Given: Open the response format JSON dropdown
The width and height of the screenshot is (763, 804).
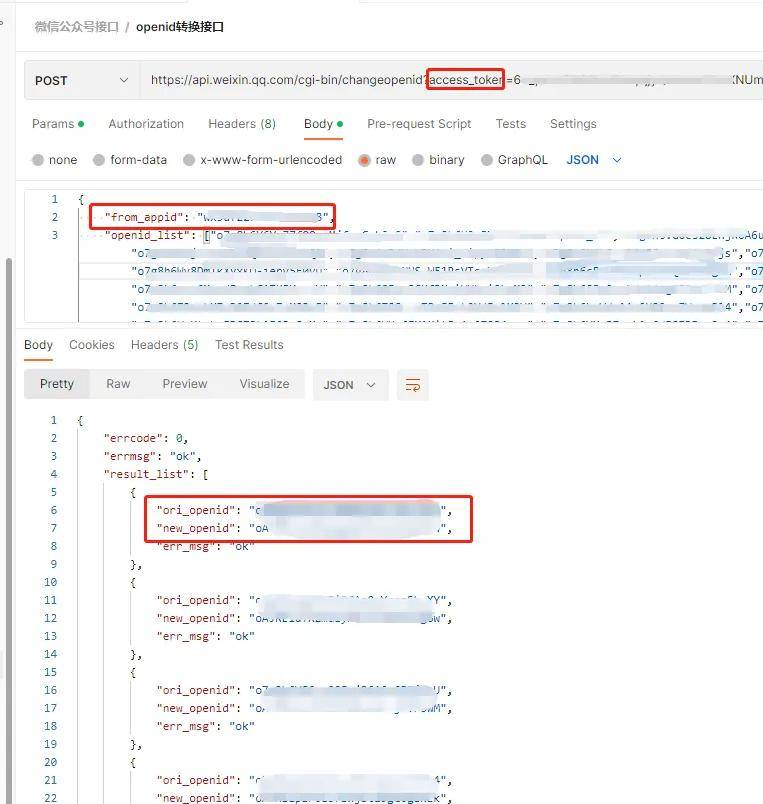Looking at the screenshot, I should pos(350,385).
